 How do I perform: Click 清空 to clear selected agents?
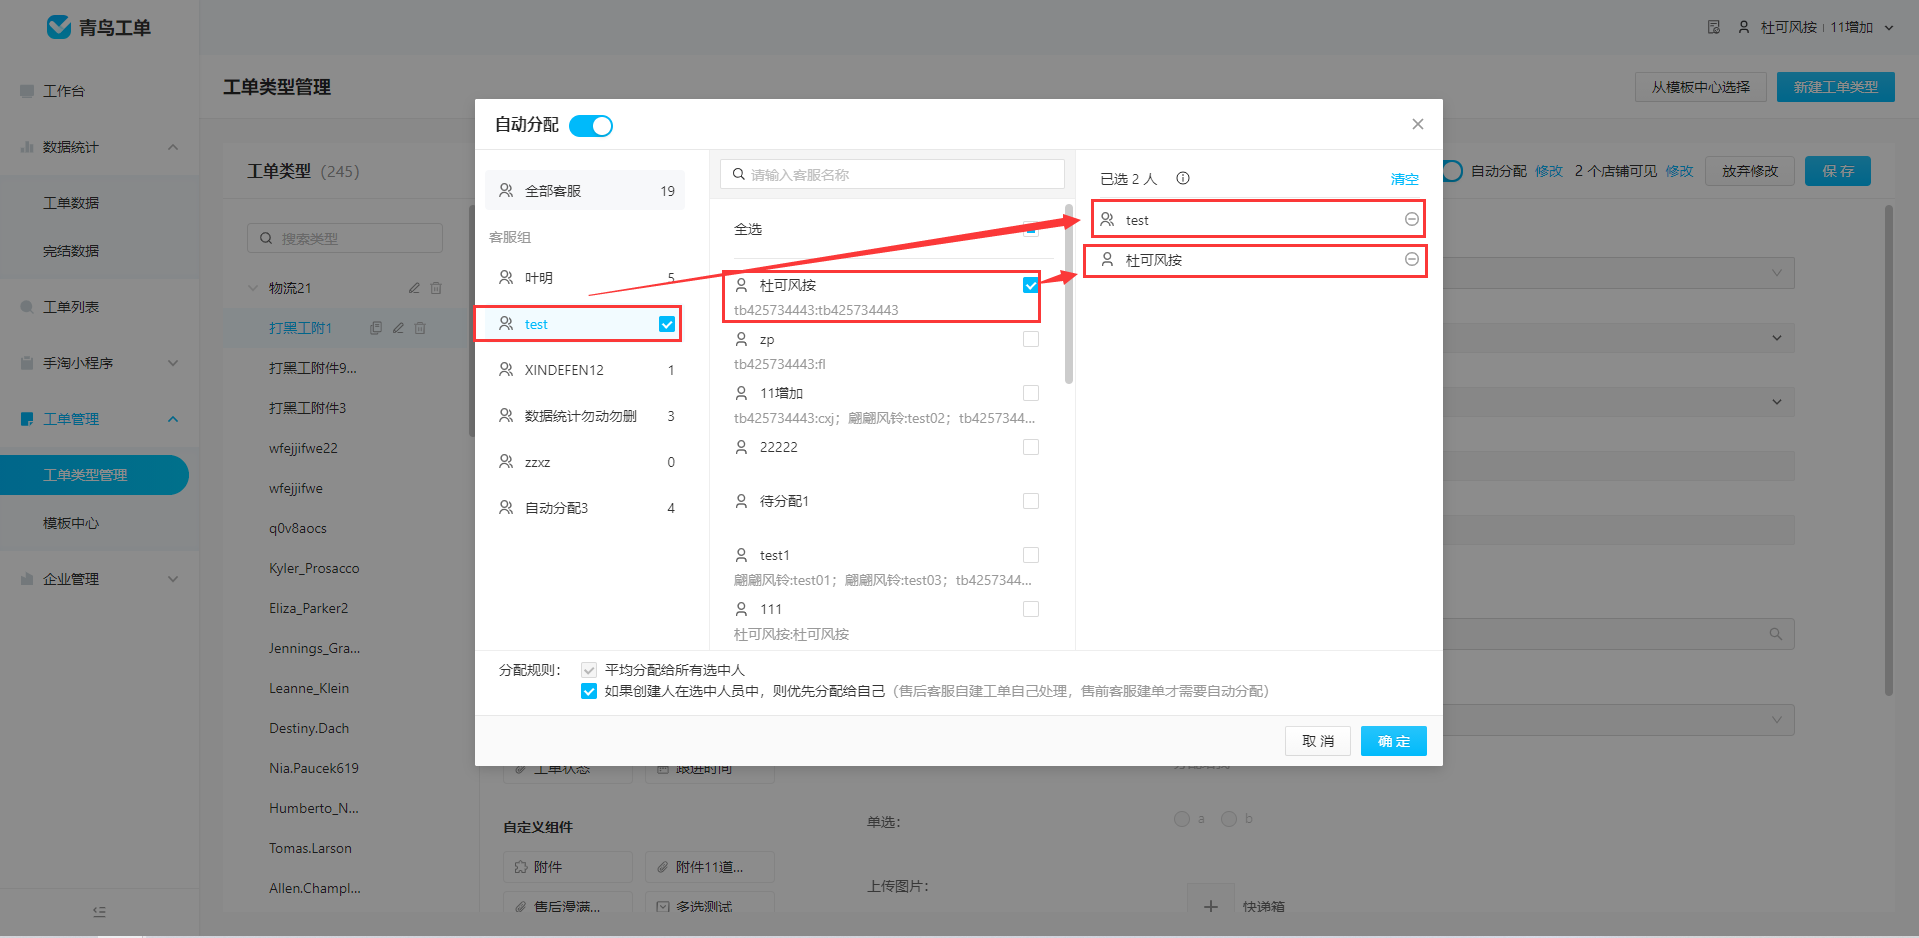(1404, 179)
